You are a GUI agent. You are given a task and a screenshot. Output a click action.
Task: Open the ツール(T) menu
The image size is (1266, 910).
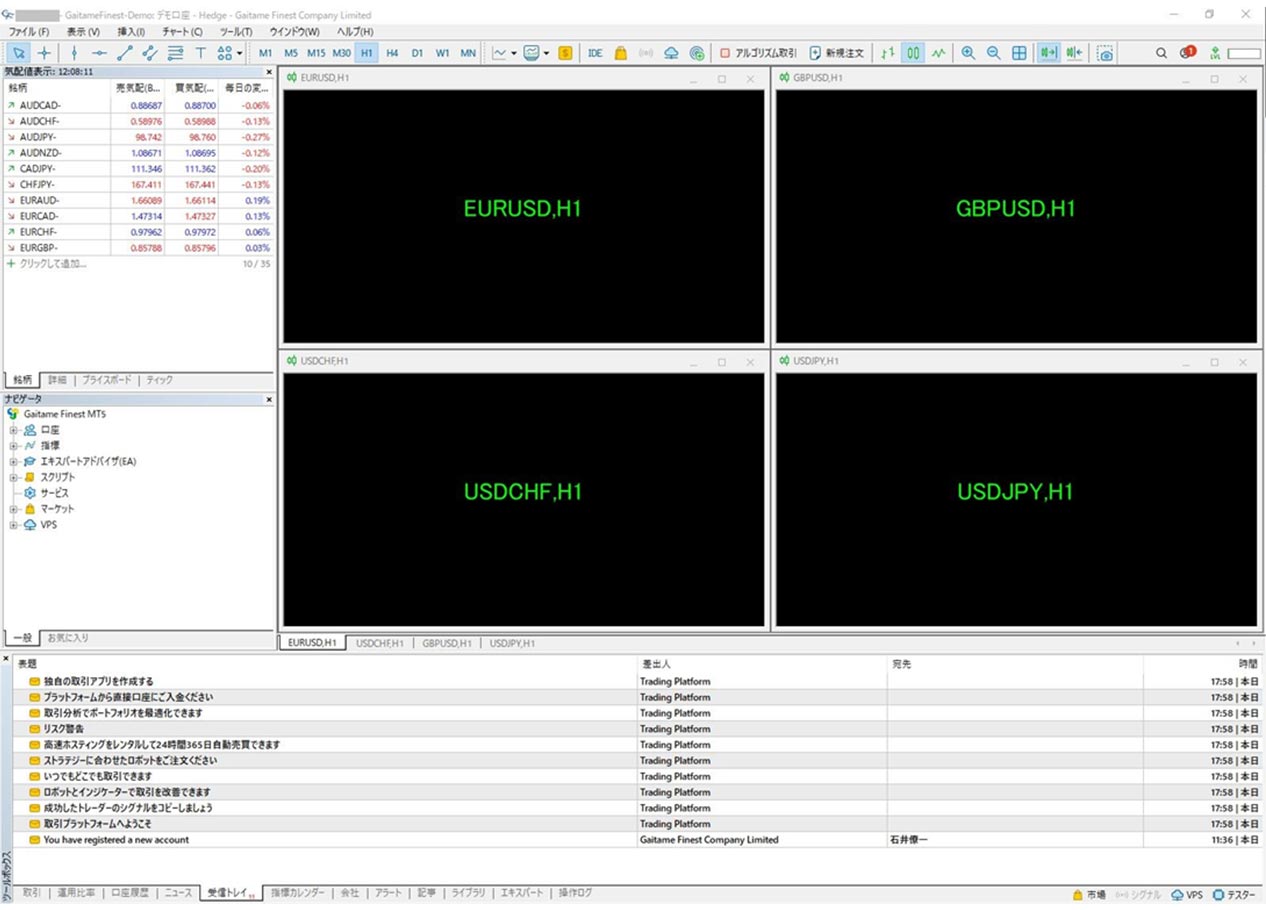[x=236, y=32]
